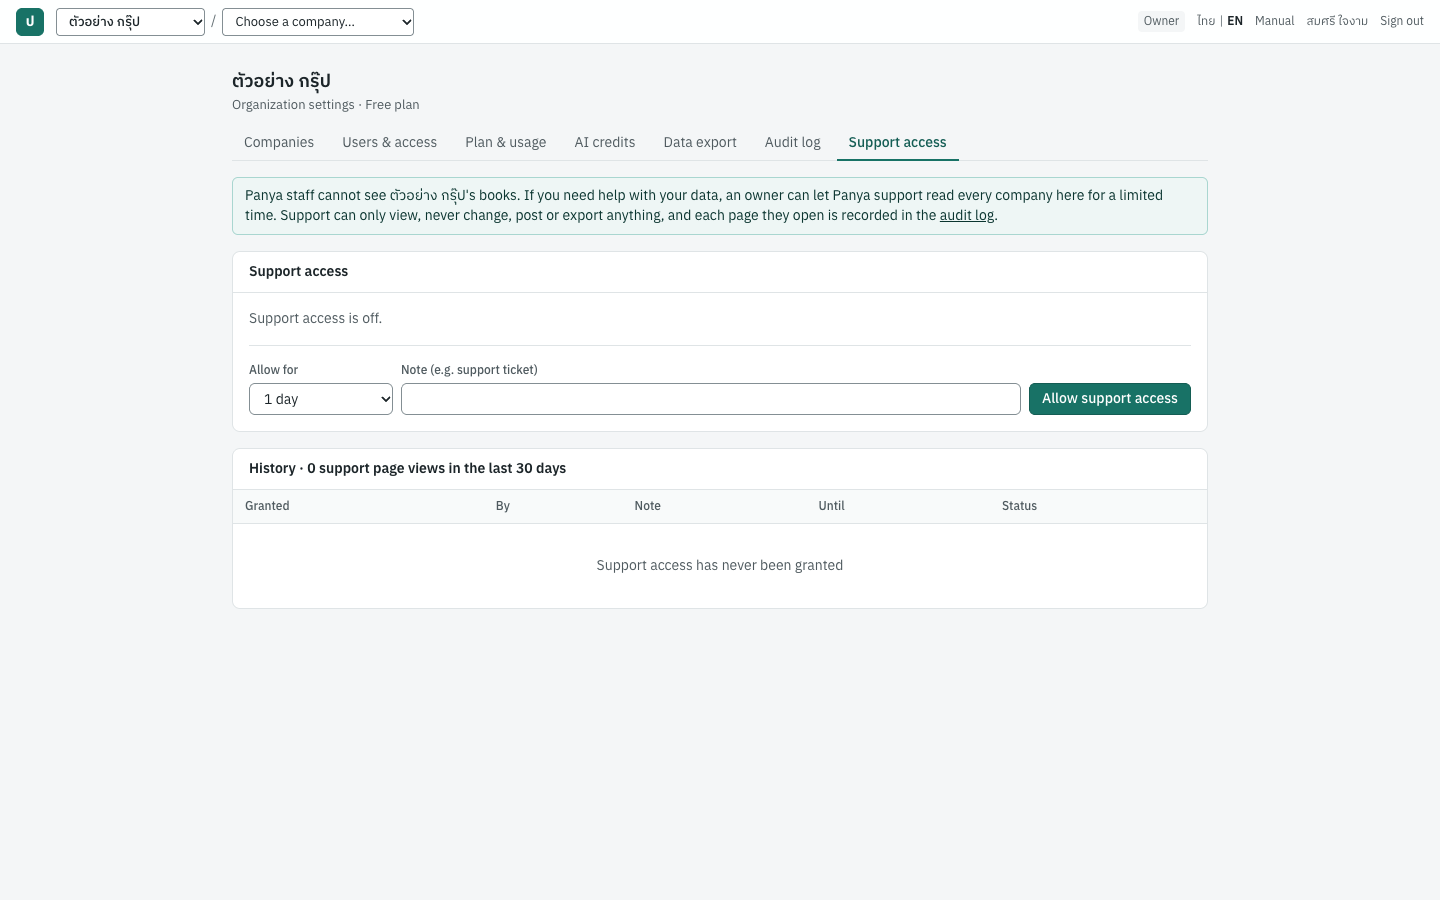Follow the audit log link in notice
The height and width of the screenshot is (900, 1440).
[x=967, y=215]
